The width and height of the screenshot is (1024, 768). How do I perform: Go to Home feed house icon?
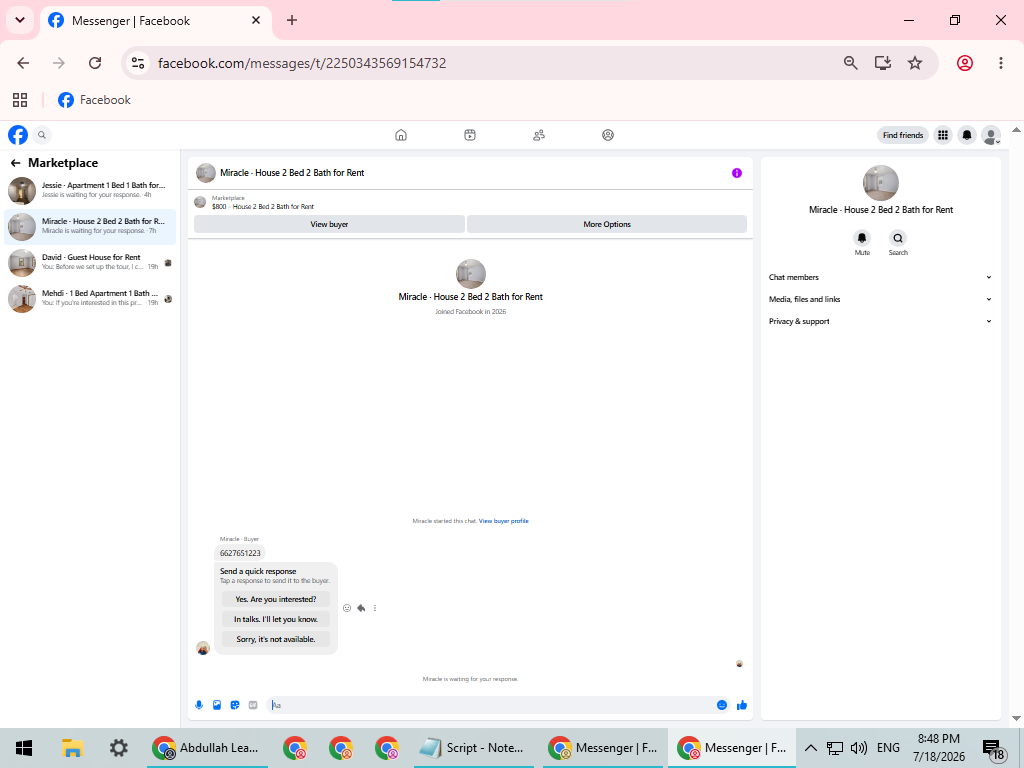pos(401,135)
